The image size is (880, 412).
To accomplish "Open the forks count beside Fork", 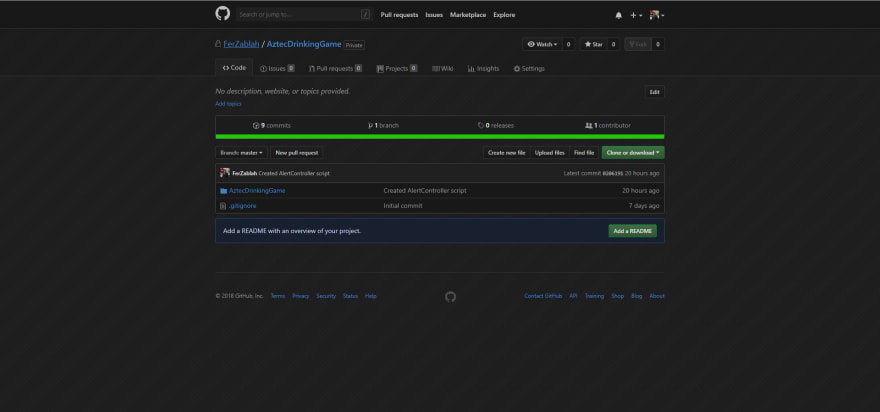I will pyautogui.click(x=658, y=44).
